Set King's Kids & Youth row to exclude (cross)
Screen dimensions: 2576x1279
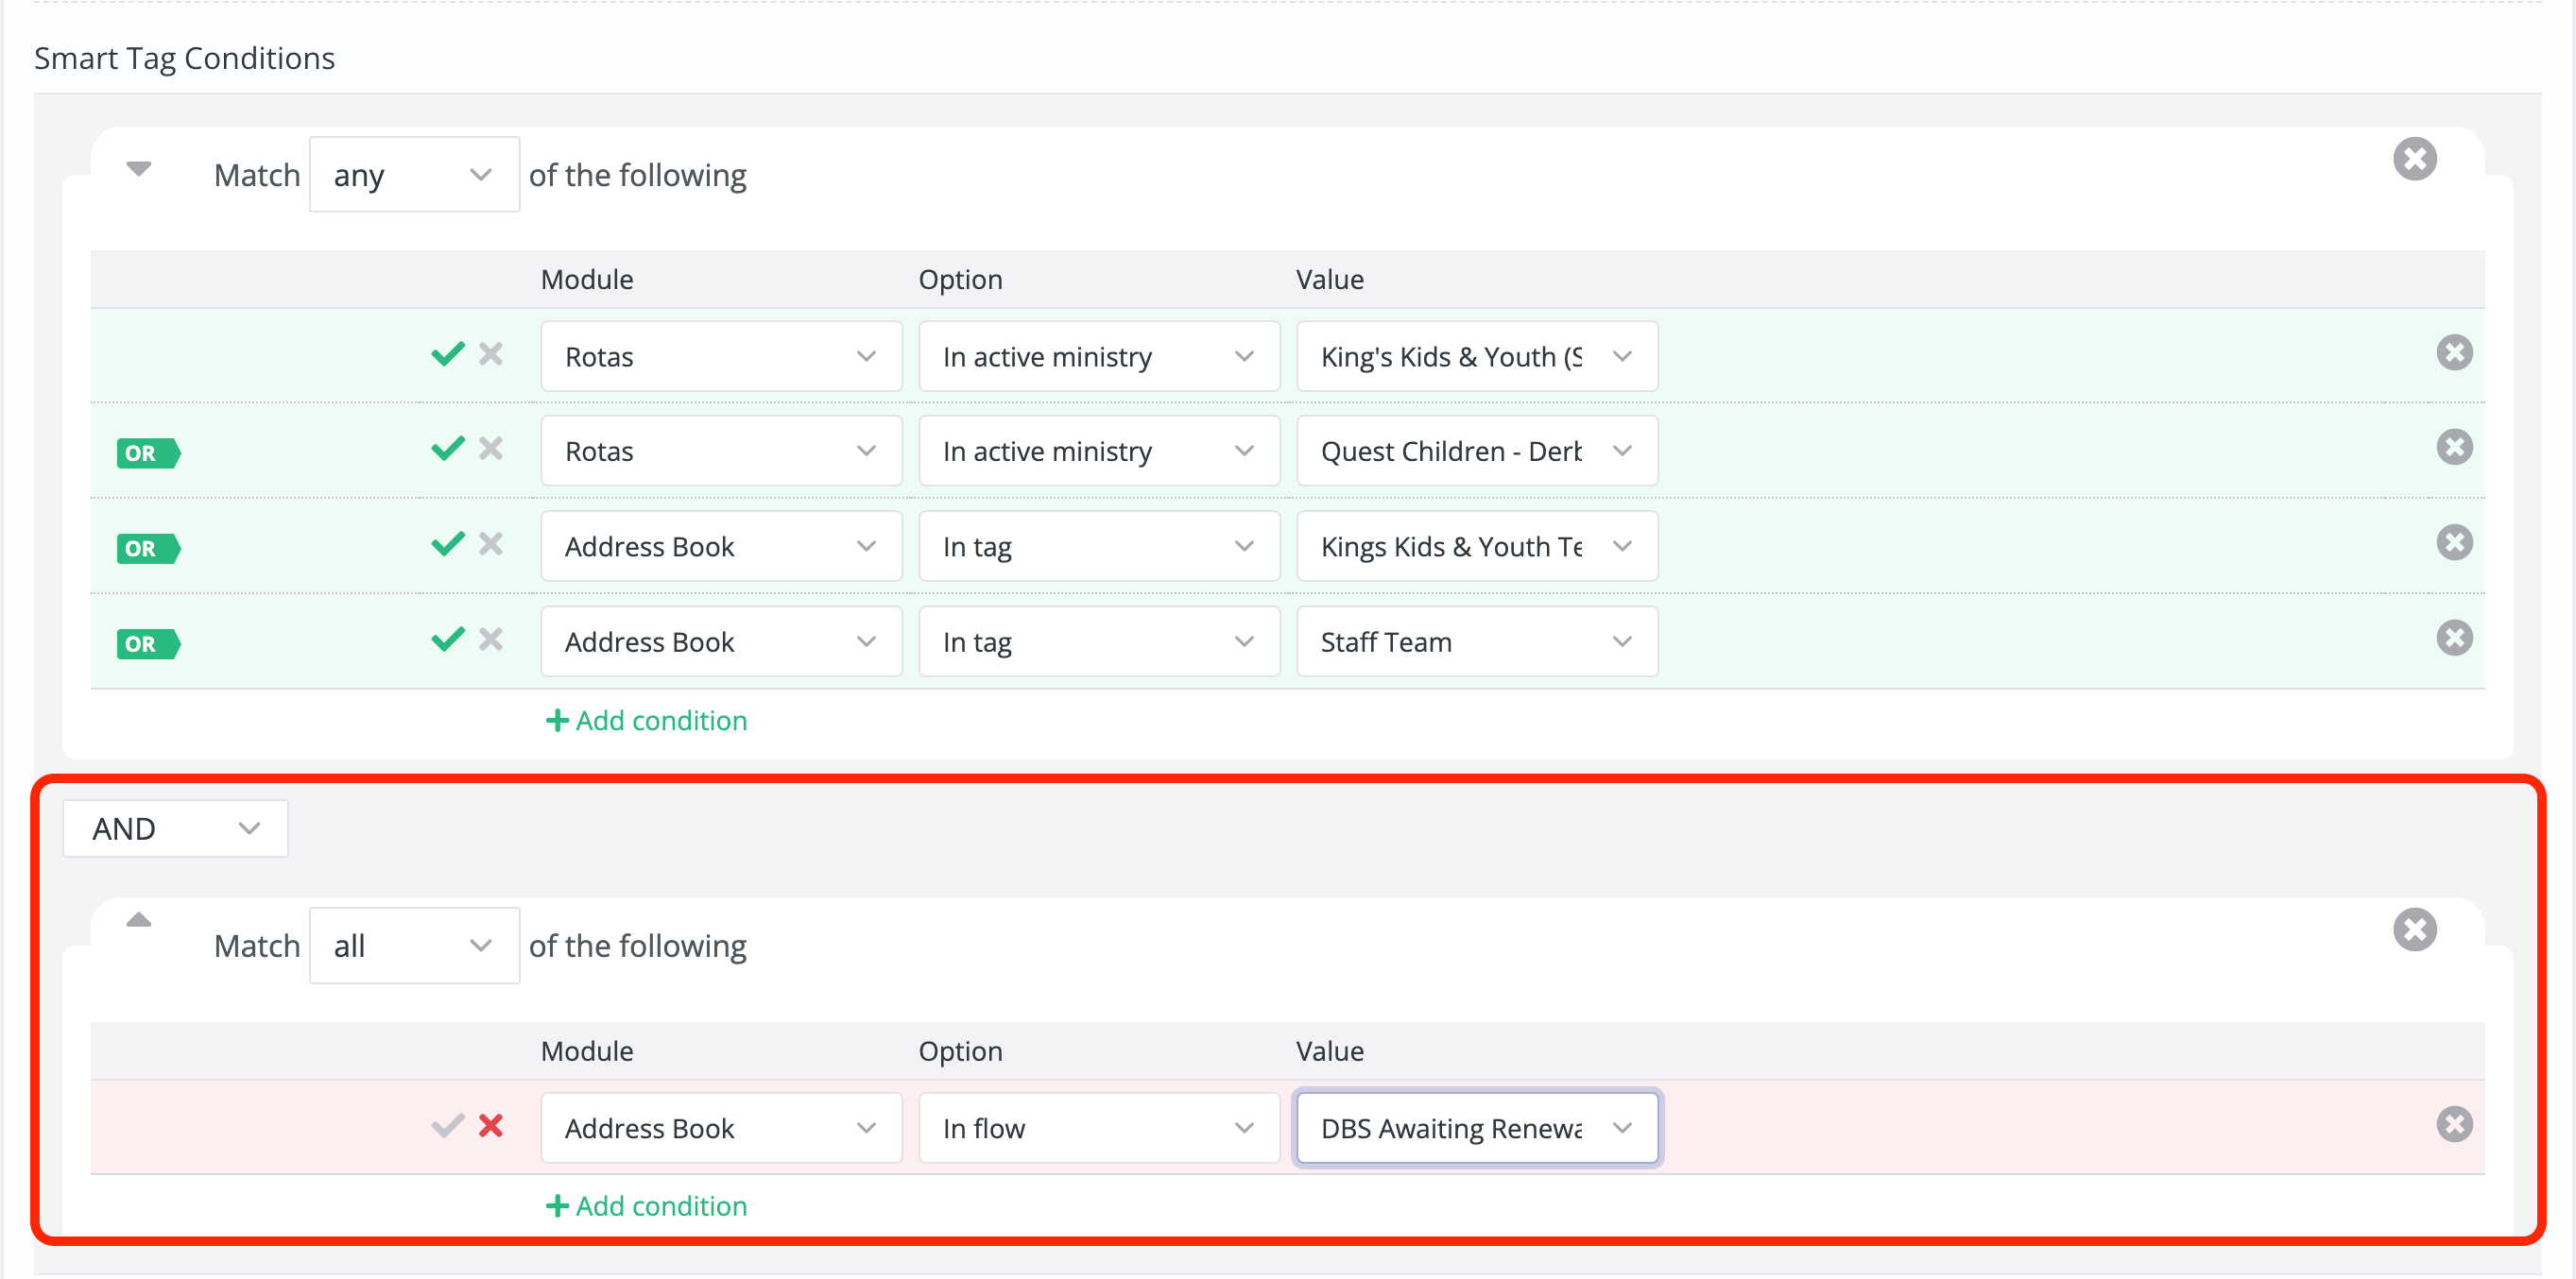coord(491,354)
